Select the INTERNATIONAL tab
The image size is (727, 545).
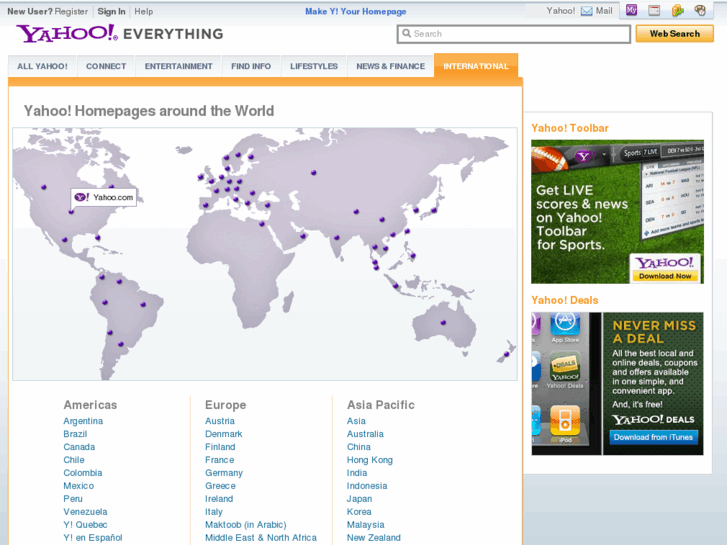476,66
